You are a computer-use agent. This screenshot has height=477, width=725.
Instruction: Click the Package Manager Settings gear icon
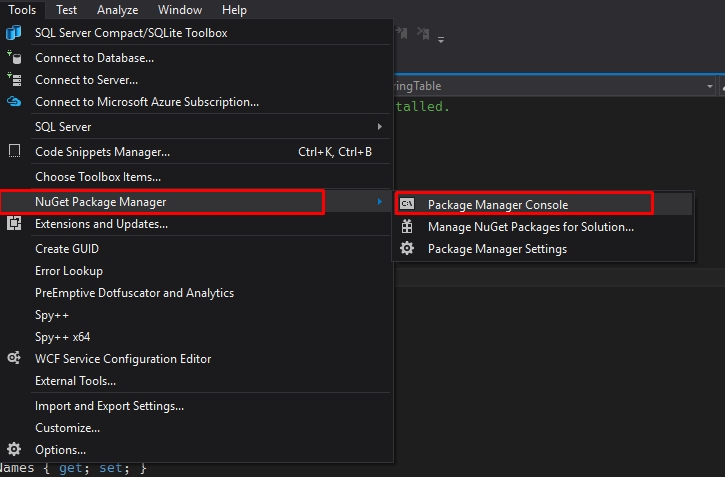pyautogui.click(x=407, y=248)
